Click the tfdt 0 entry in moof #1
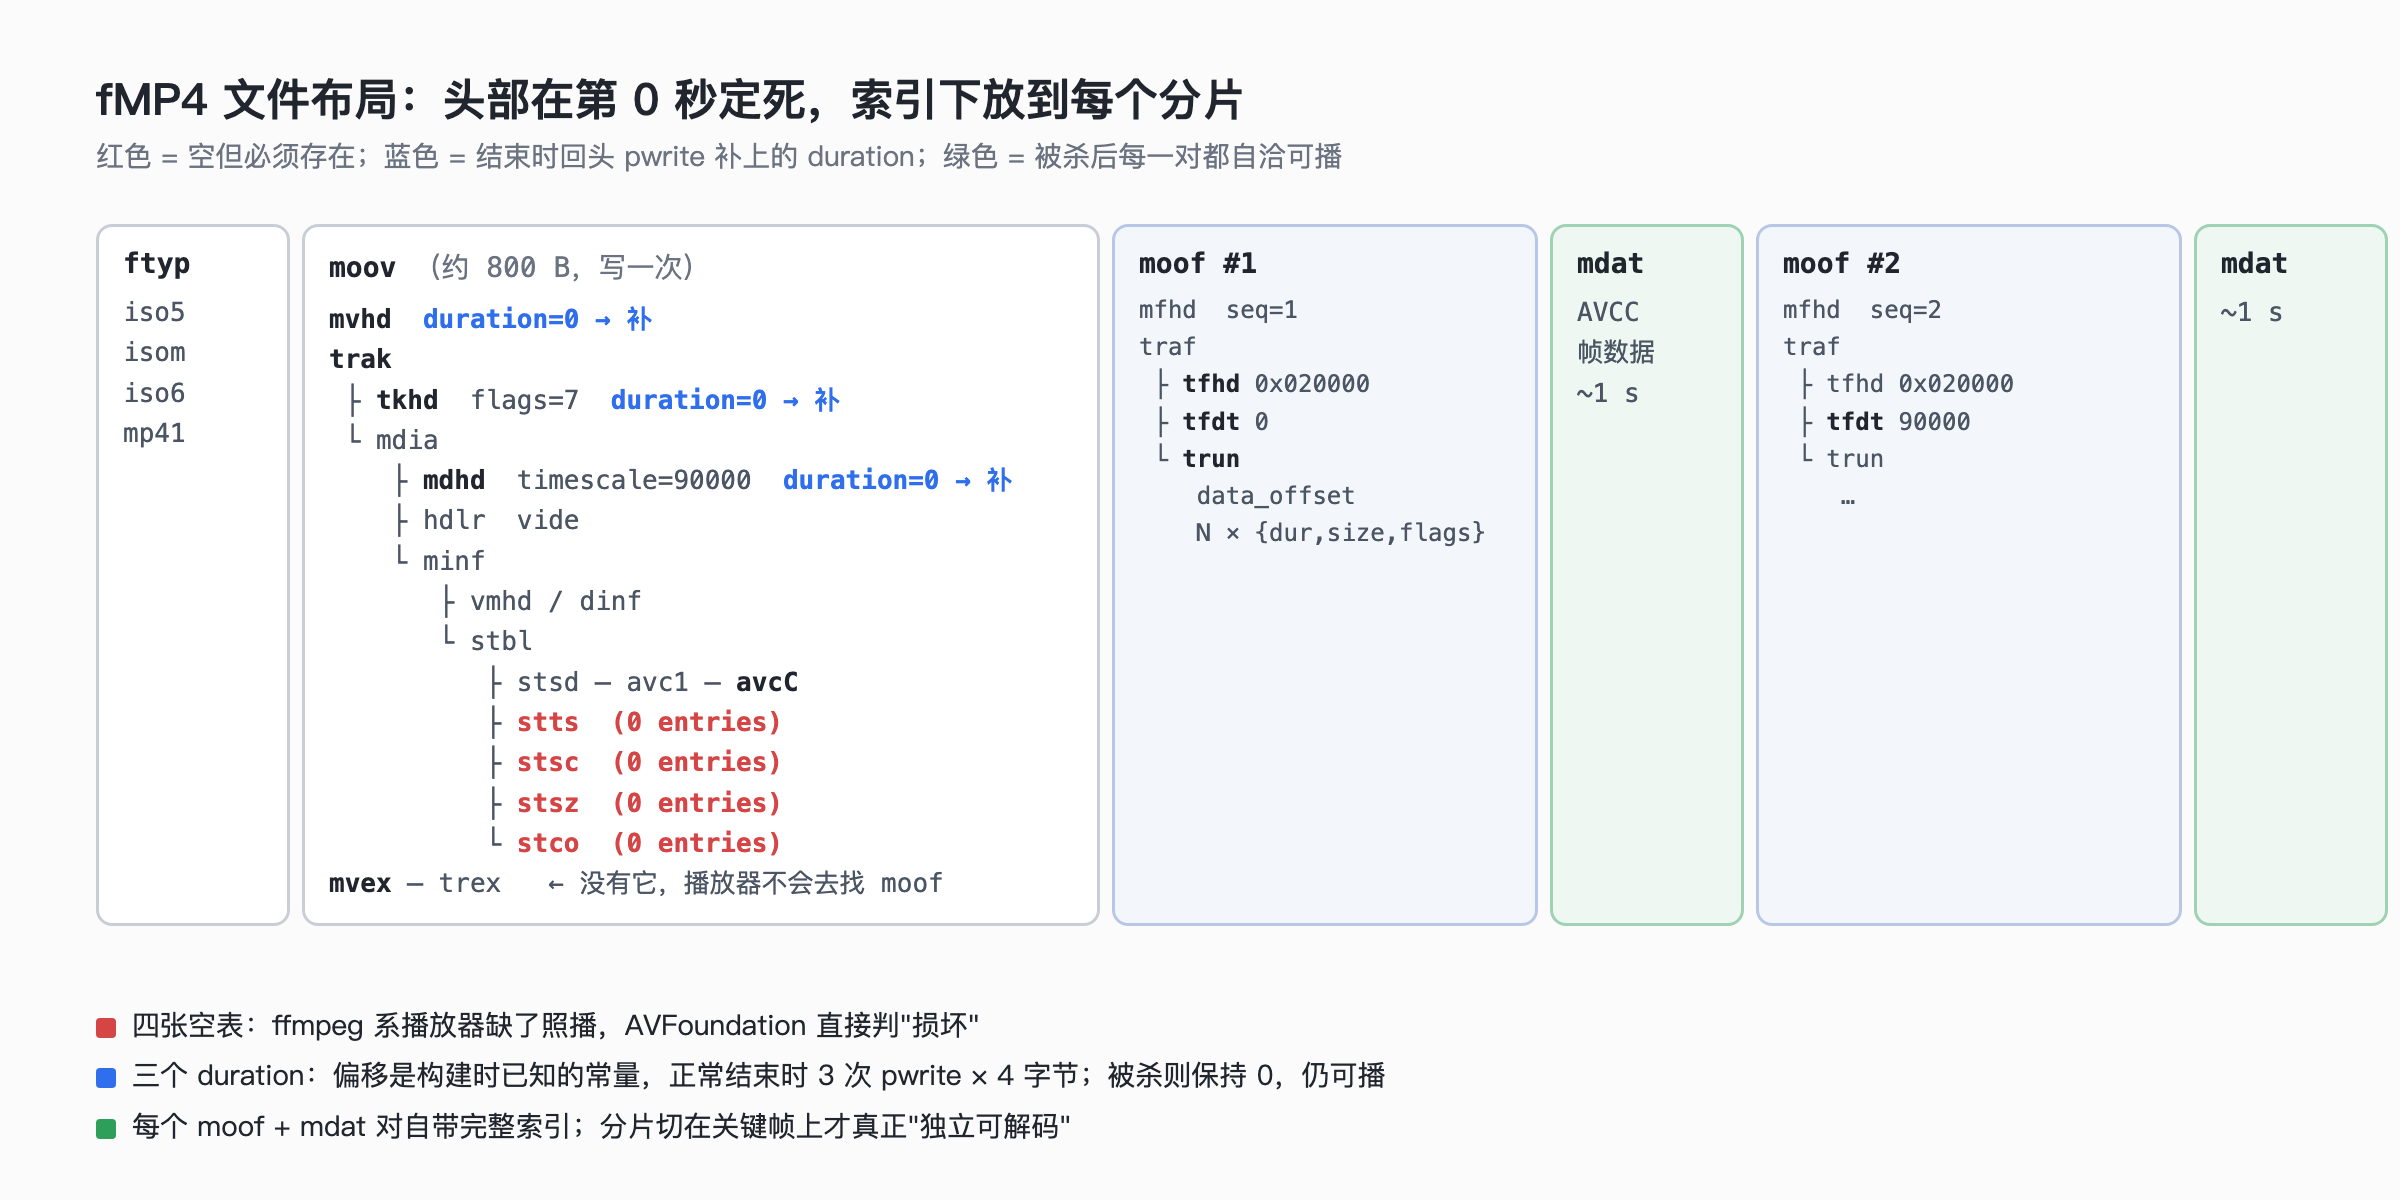 (x=1225, y=422)
